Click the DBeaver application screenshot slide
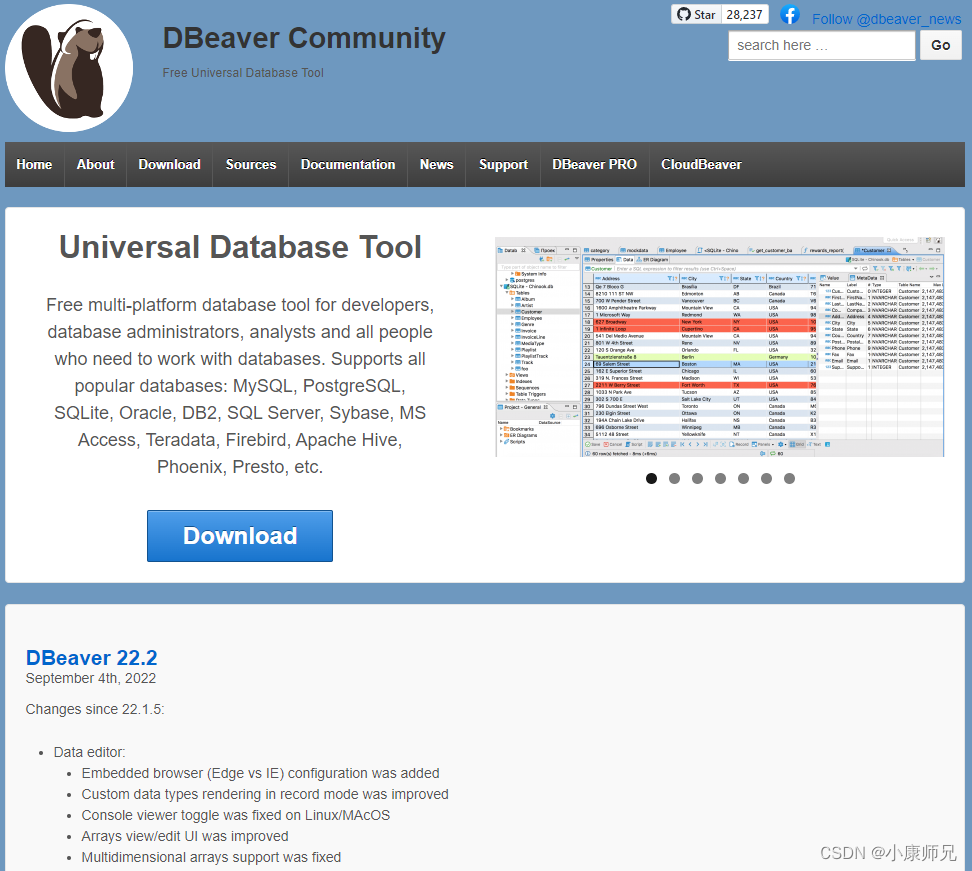Screen dimensions: 972x871 [720, 347]
